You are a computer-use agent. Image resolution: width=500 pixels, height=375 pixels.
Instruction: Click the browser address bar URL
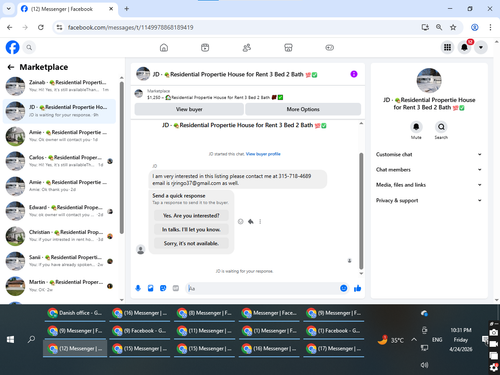(130, 27)
